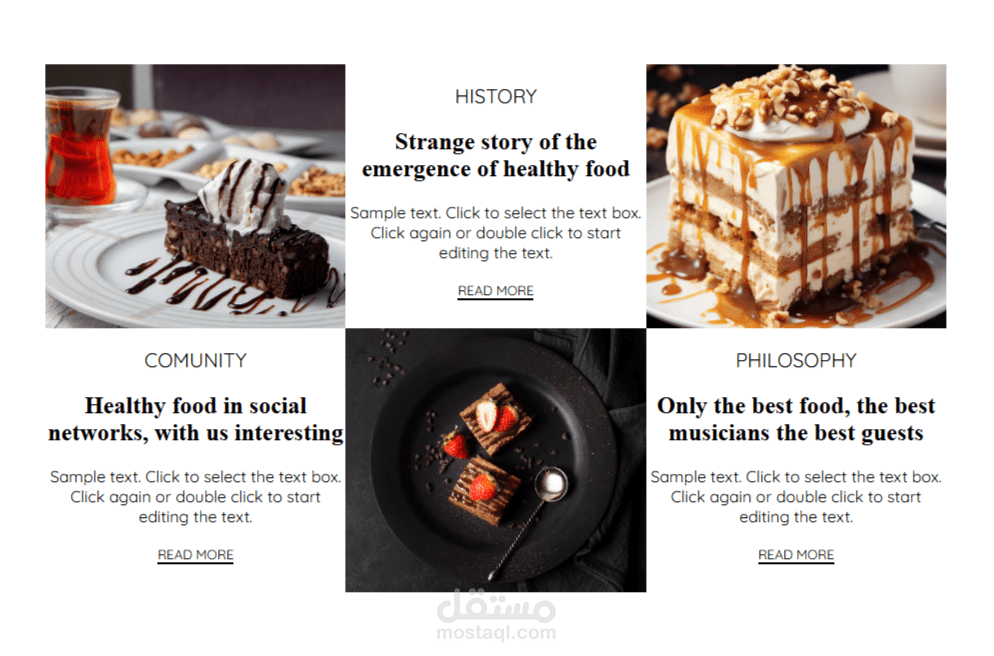Click the spoon on the black plate
Viewport: 994px width, 656px height.
(x=527, y=522)
